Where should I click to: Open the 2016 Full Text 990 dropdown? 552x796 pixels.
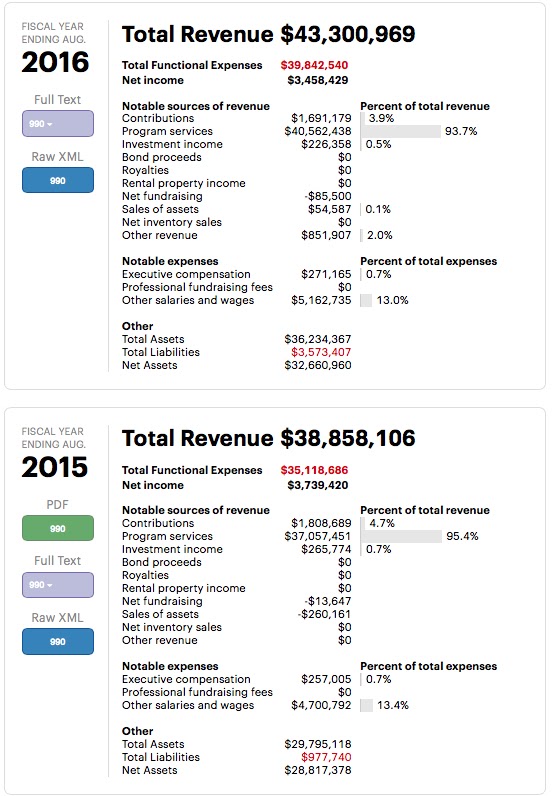pyautogui.click(x=57, y=123)
